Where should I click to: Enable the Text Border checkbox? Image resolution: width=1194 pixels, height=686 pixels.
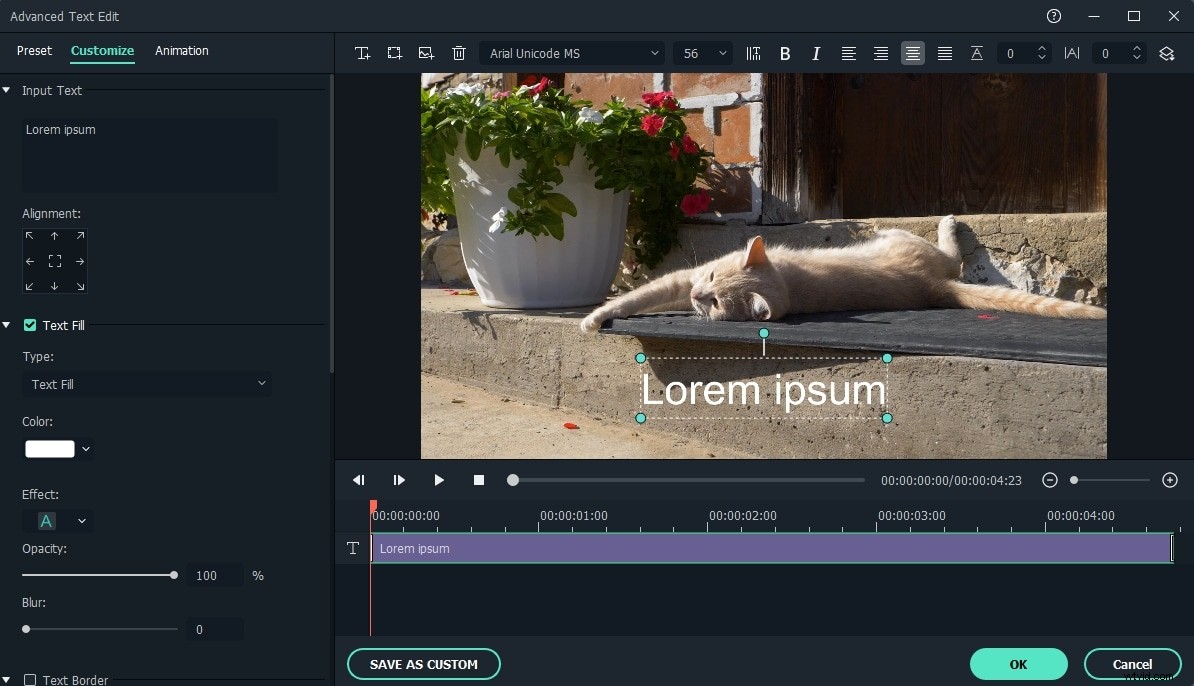point(30,679)
